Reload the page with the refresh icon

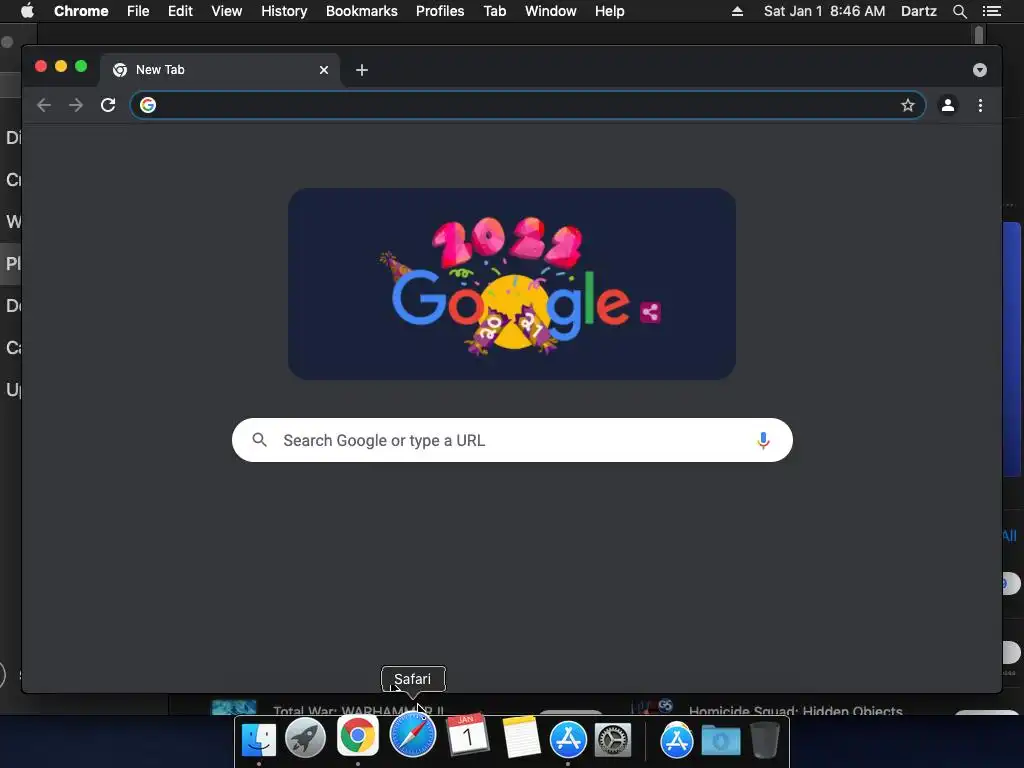tap(108, 105)
